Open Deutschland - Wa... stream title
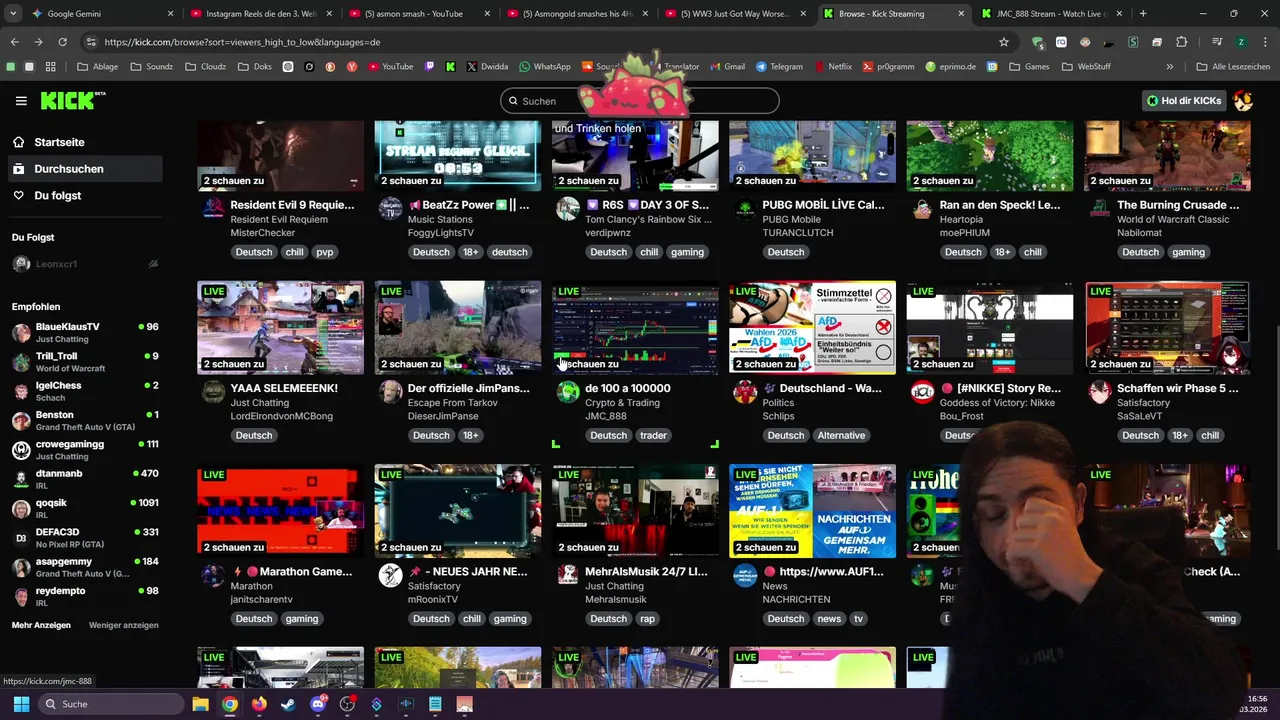The height and width of the screenshot is (720, 1280). (823, 388)
